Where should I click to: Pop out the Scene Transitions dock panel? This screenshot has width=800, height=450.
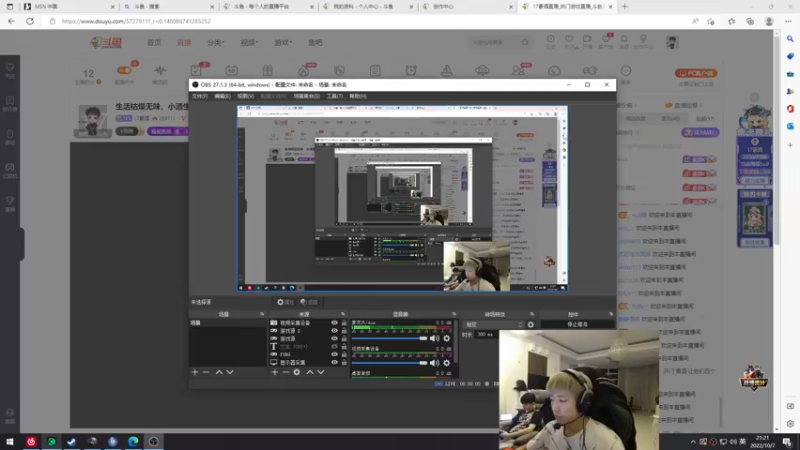532,314
